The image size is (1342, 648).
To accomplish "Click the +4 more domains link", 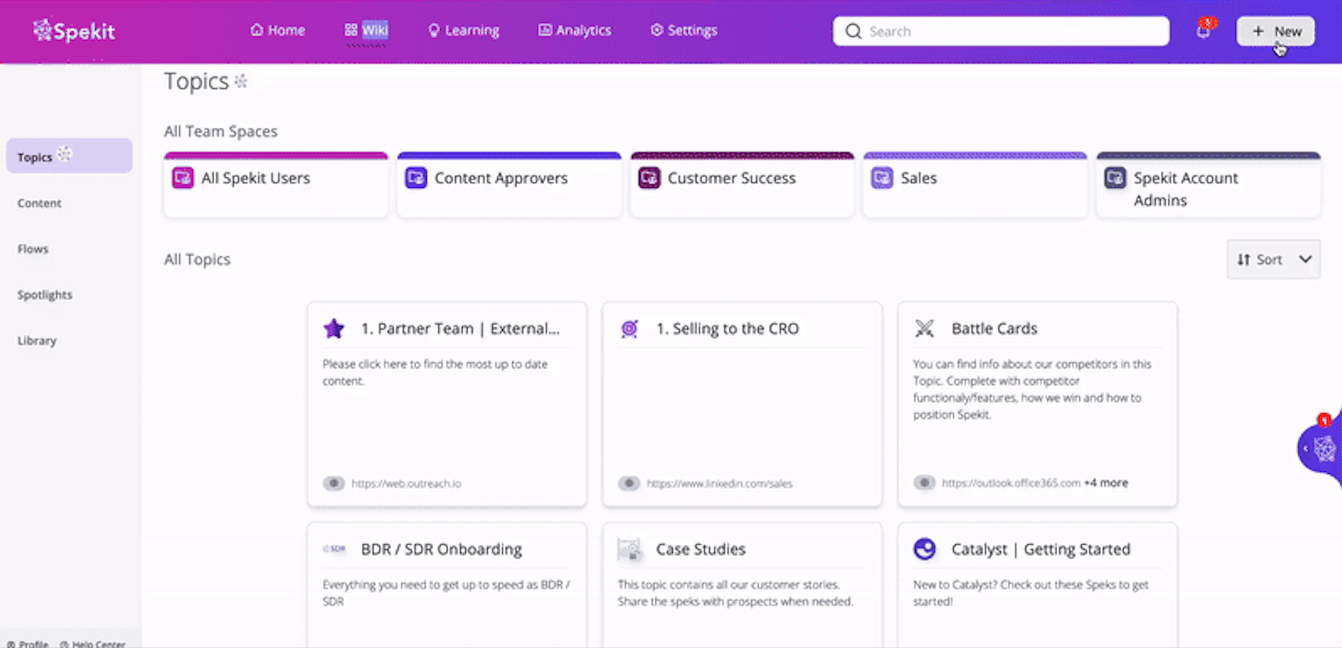I will [1106, 483].
